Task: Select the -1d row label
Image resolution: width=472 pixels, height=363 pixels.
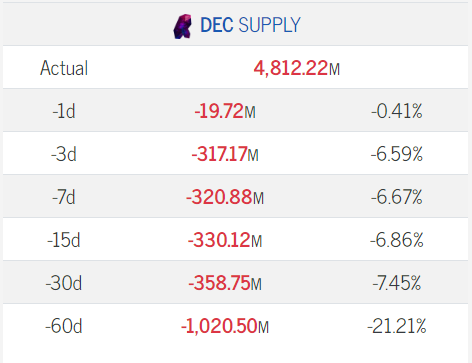Action: click(x=64, y=111)
